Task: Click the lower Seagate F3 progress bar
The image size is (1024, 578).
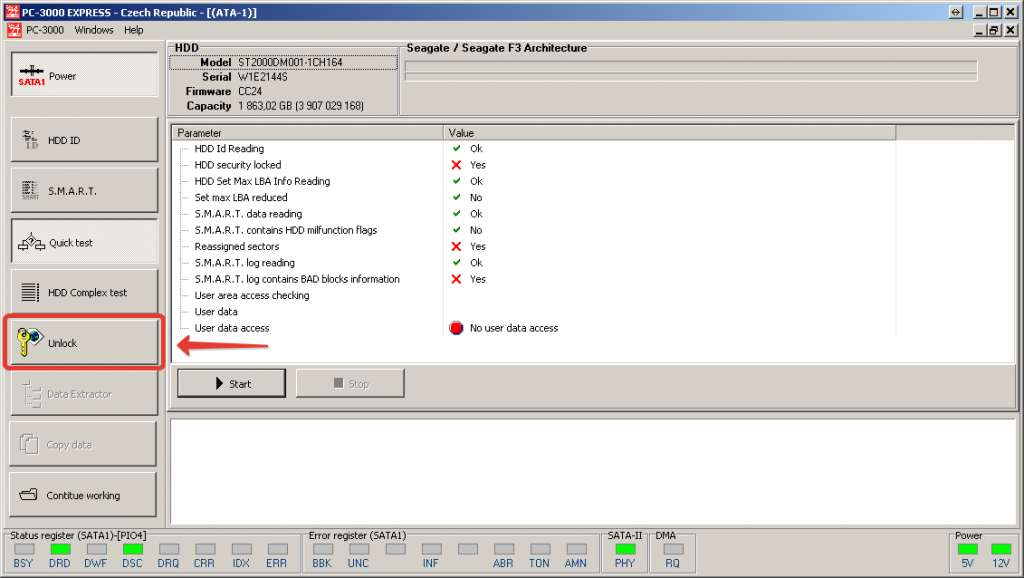Action: tap(691, 77)
